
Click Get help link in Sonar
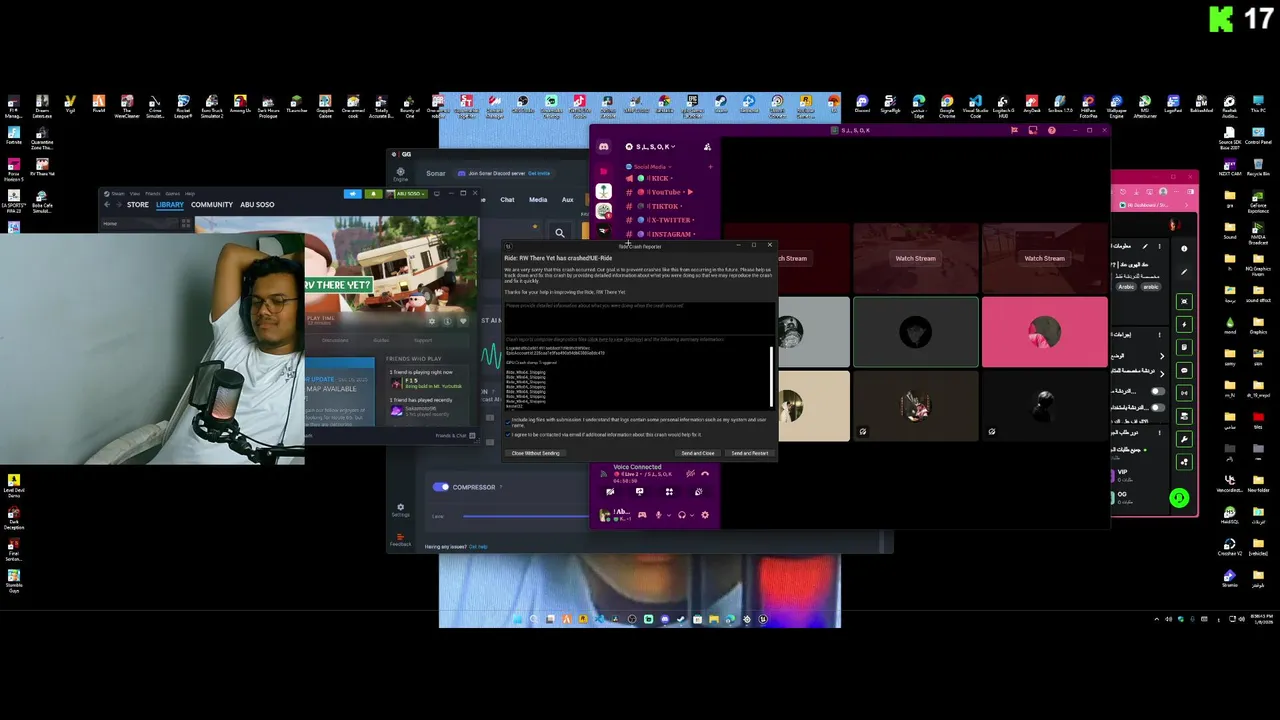click(x=478, y=546)
